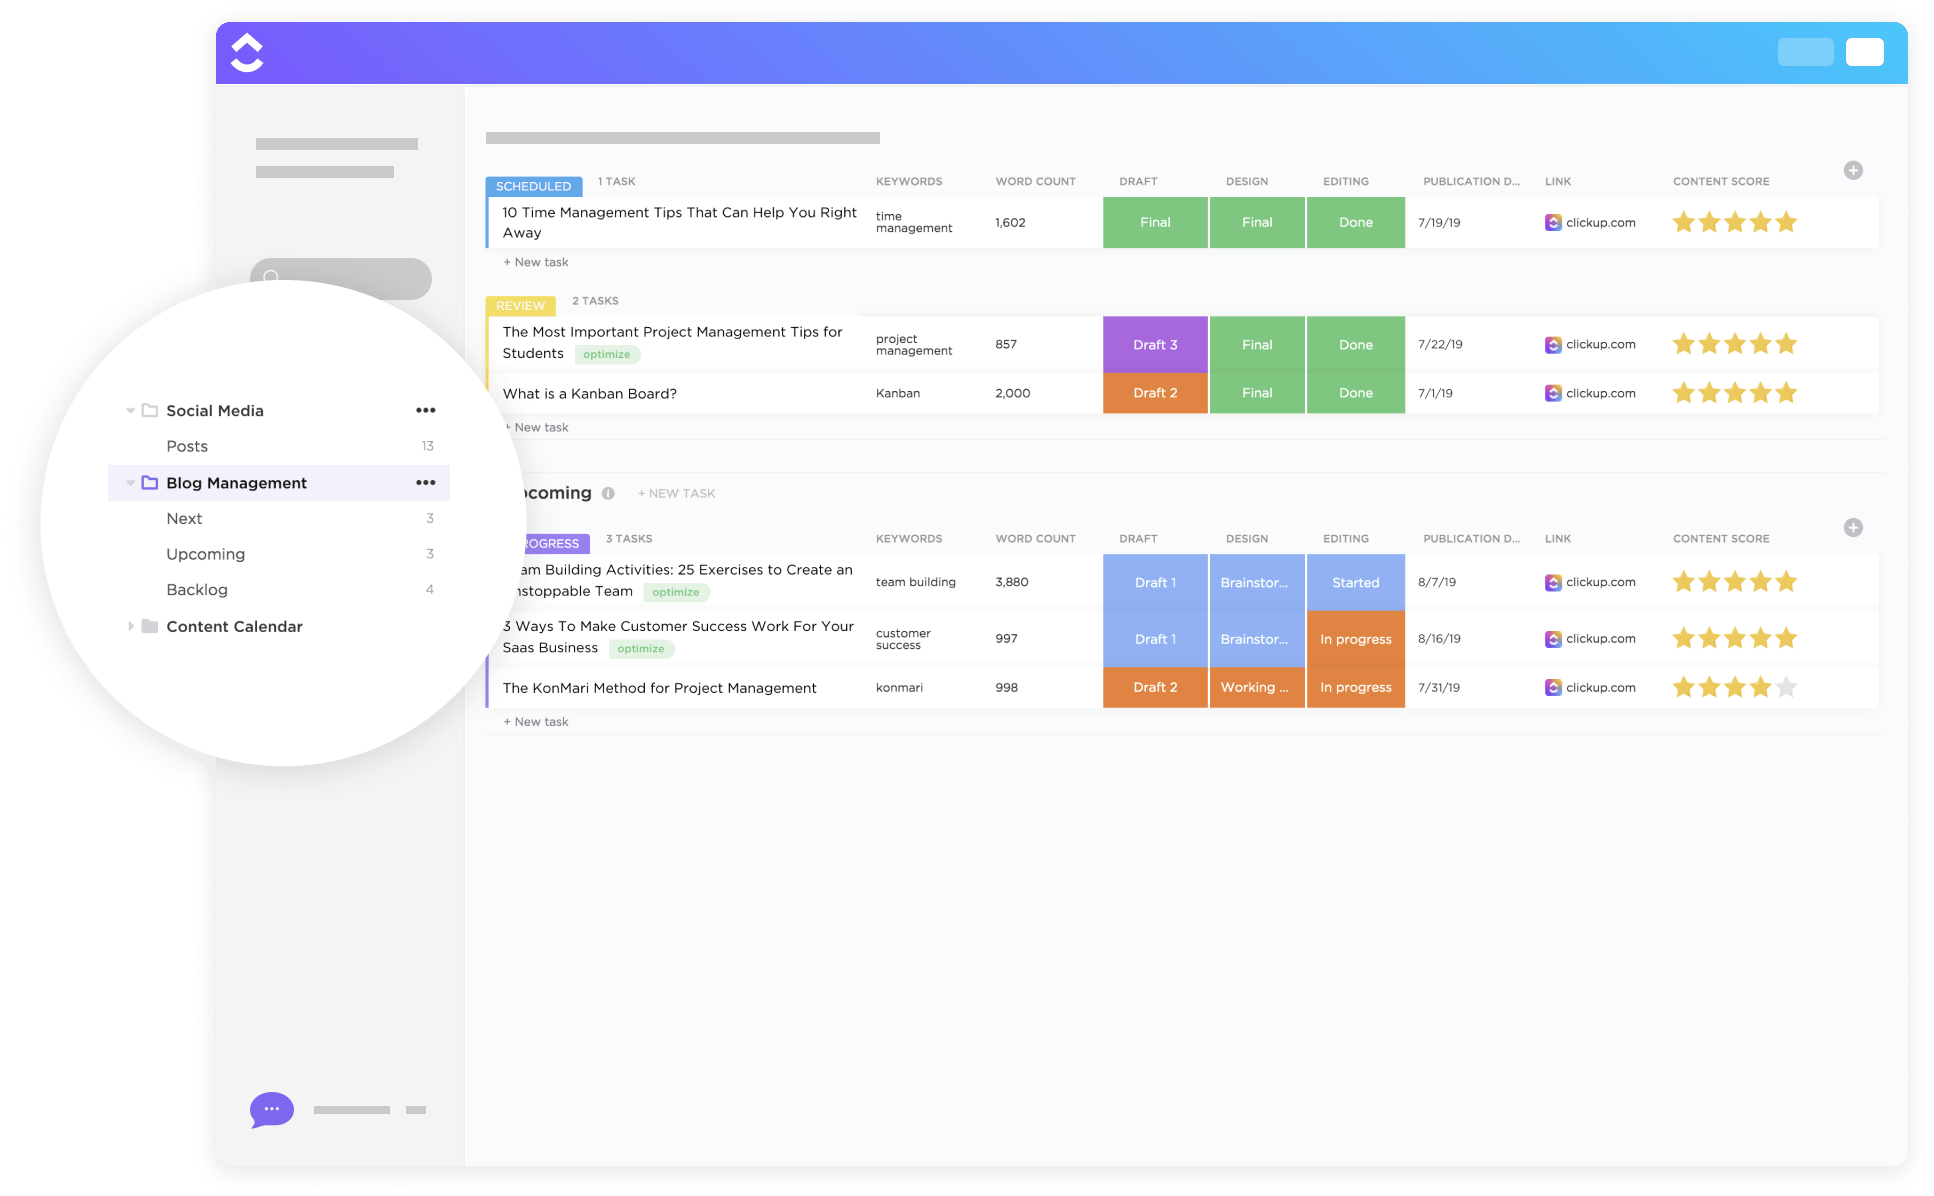Viewport: 1934px width, 1196px height.
Task: Expand the Social Media tree item
Action: click(x=128, y=412)
